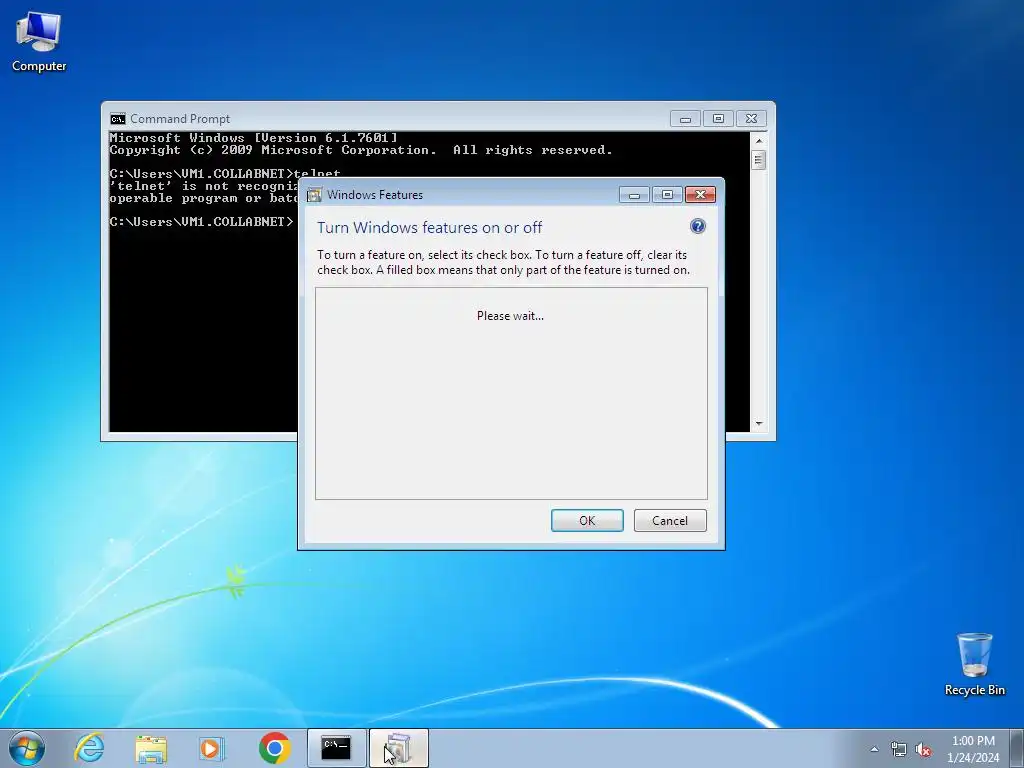Click the Show desktop button
This screenshot has height=768, width=1024.
click(x=1017, y=748)
